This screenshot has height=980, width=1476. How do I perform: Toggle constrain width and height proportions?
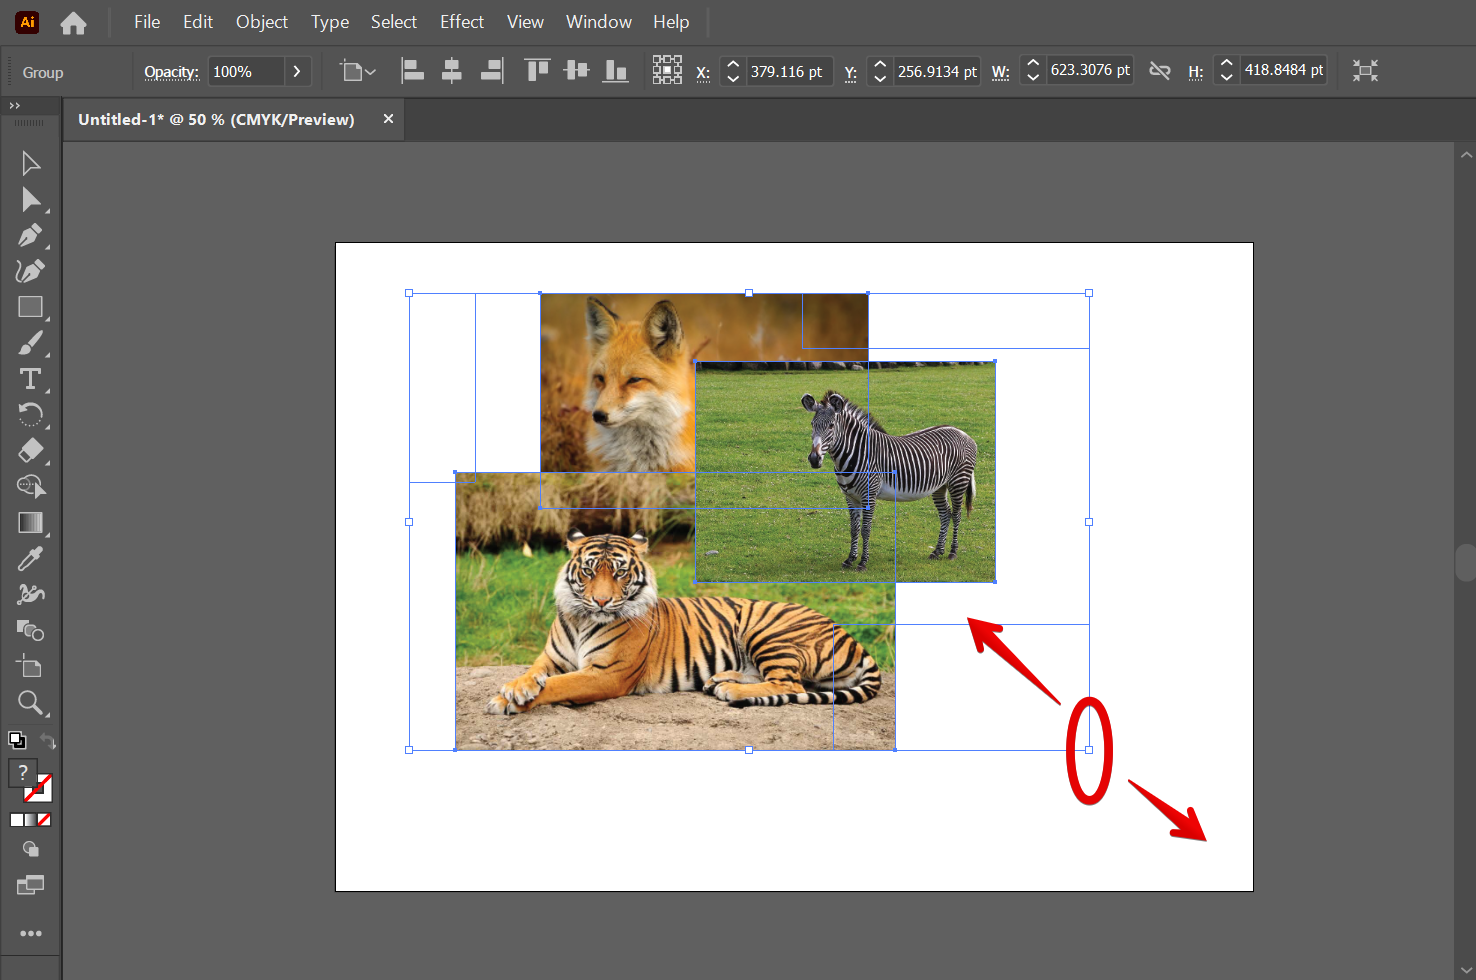(1160, 71)
